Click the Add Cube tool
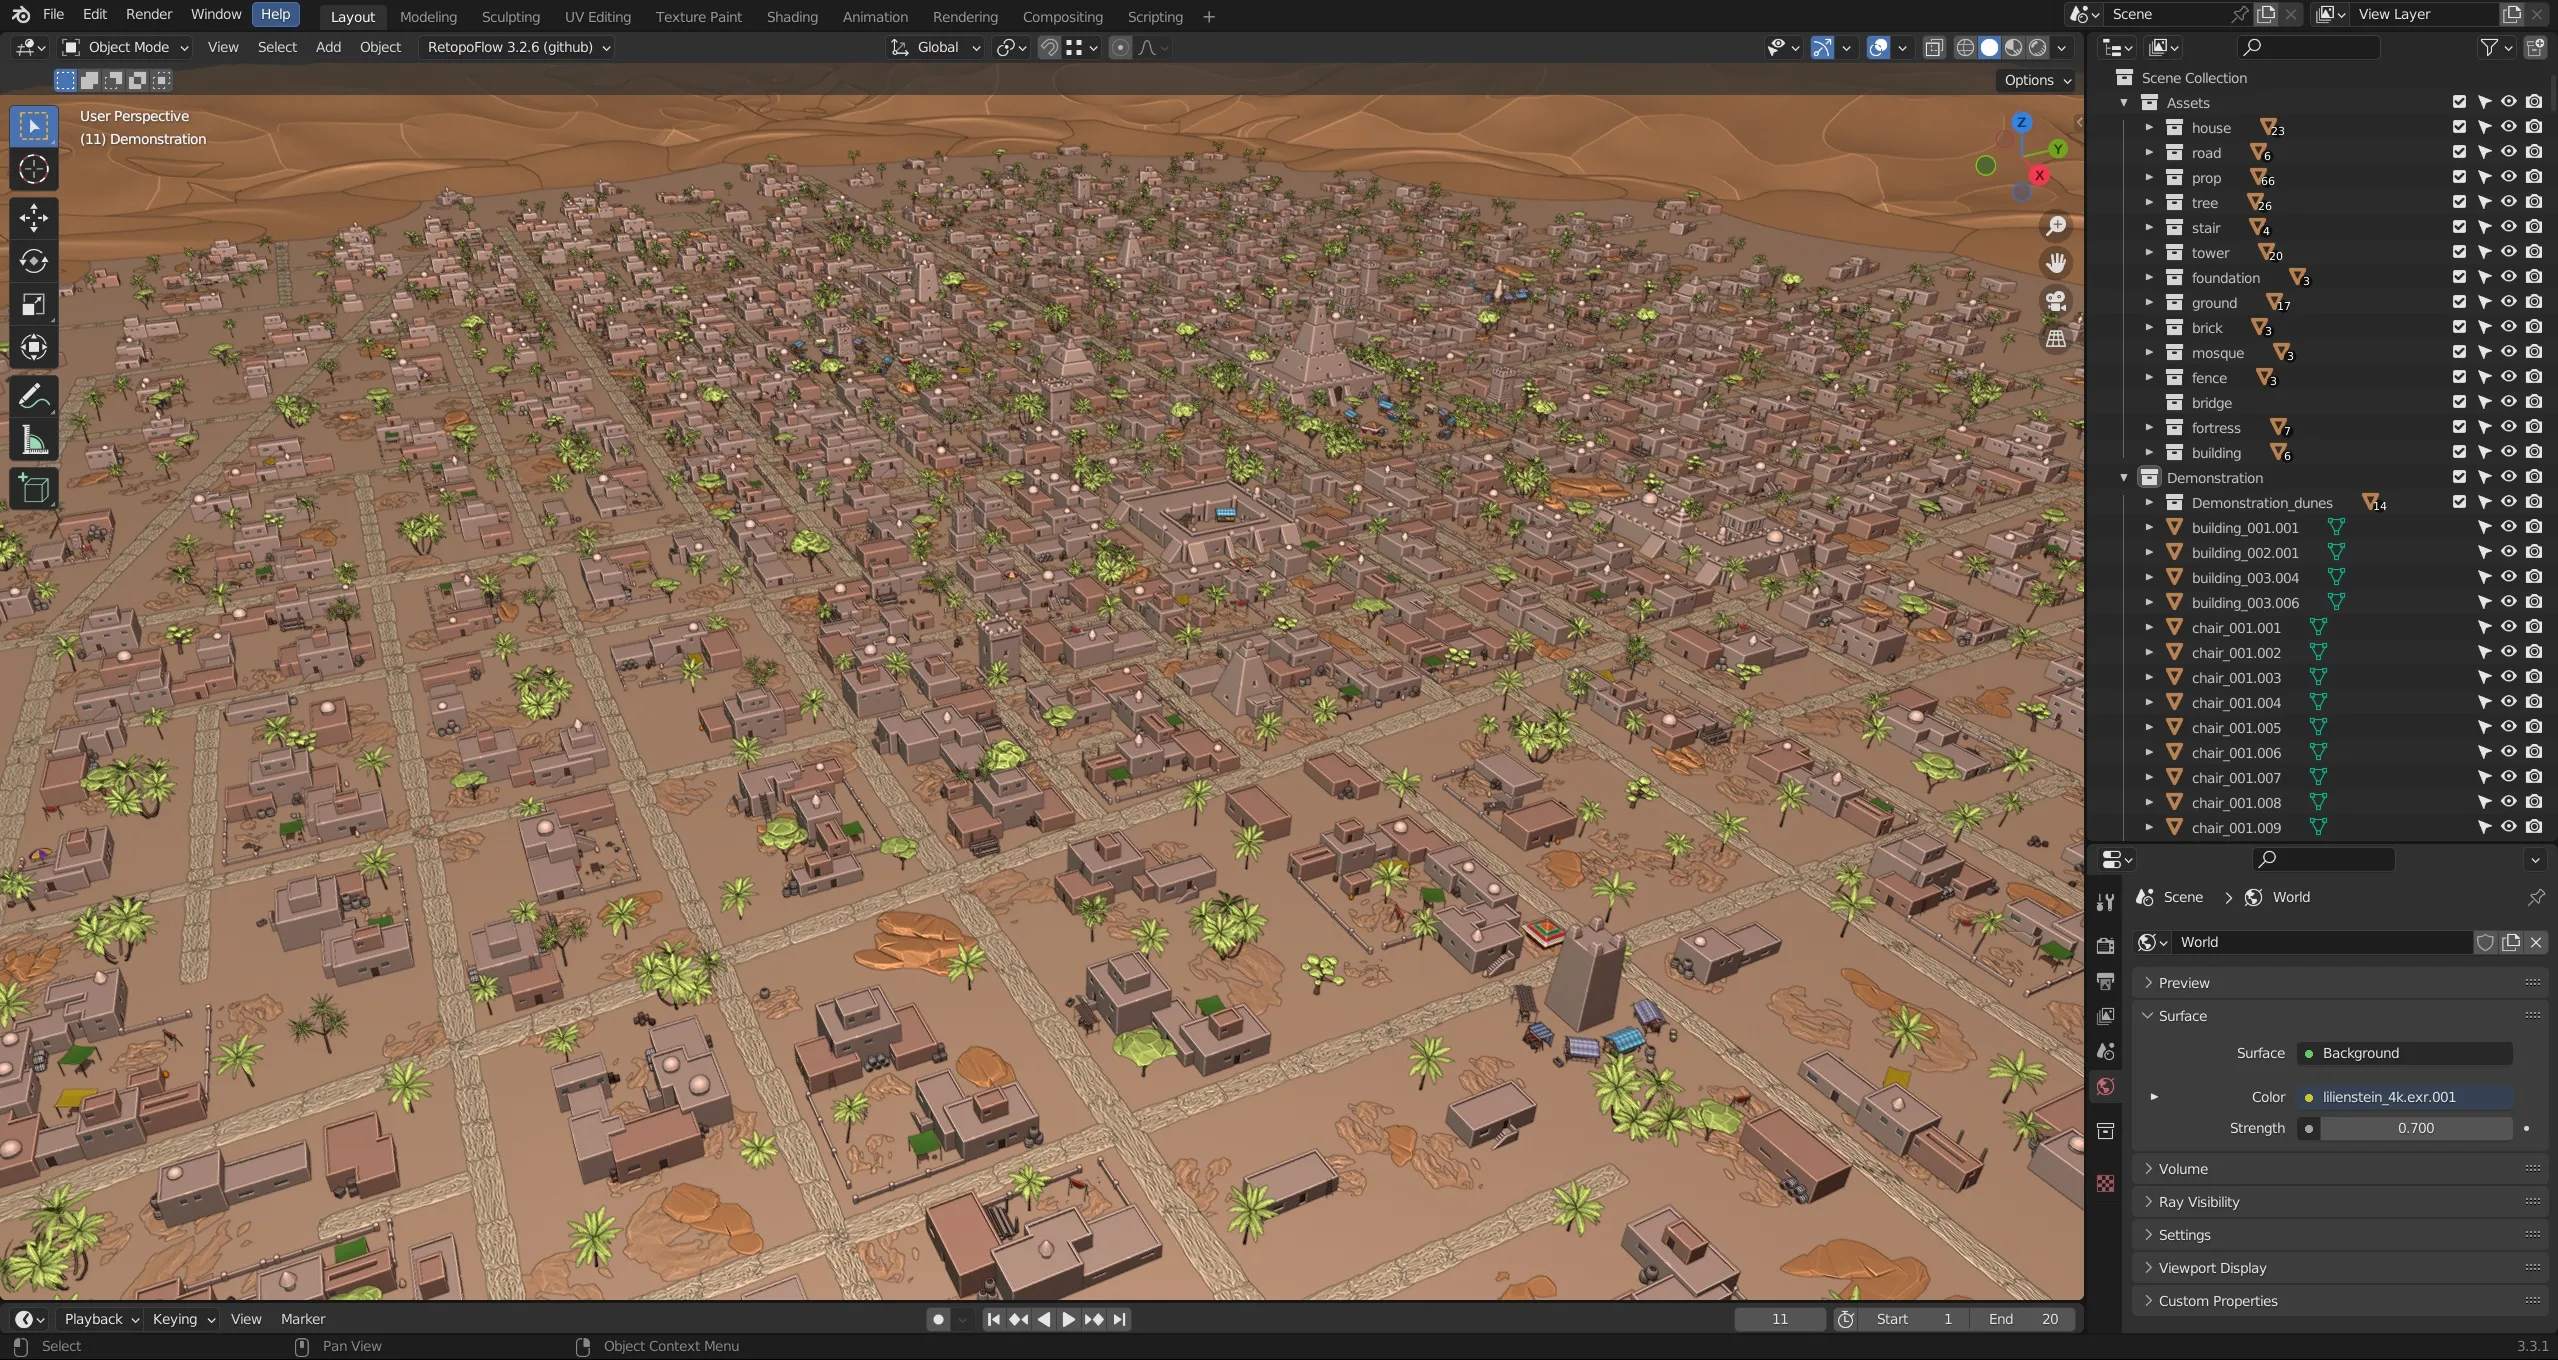 coord(33,489)
